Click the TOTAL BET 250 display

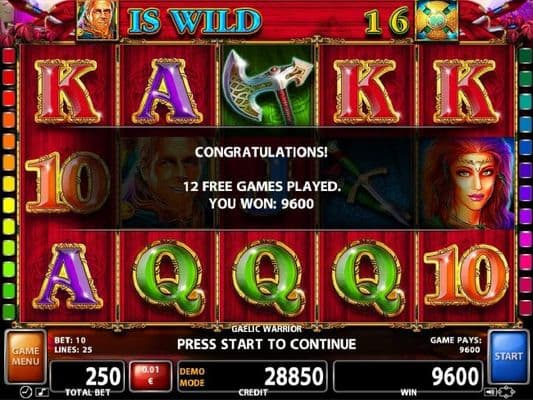[x=87, y=376]
